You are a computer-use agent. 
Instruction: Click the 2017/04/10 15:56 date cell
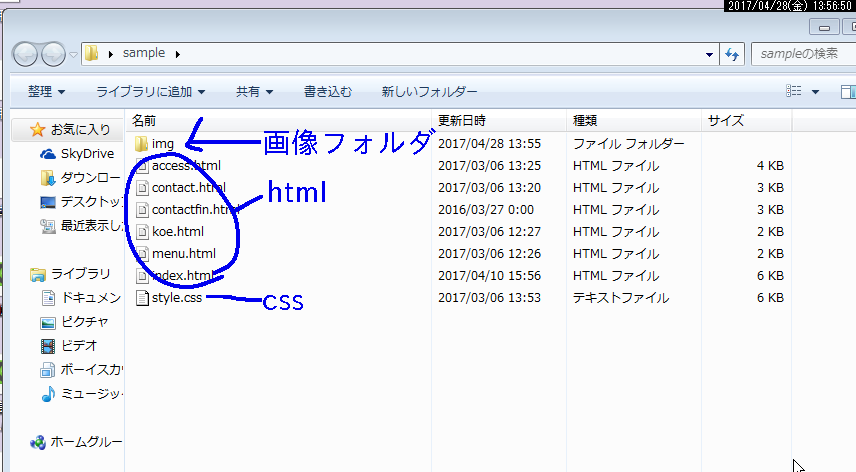[x=489, y=276]
